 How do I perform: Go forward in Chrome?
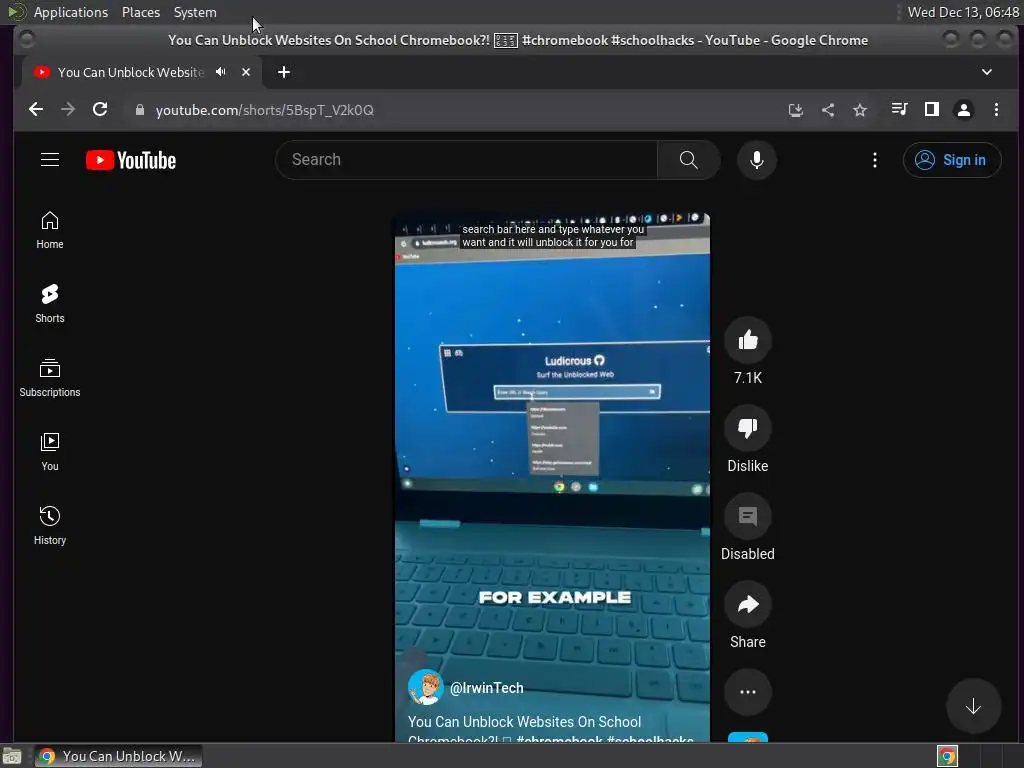[68, 110]
